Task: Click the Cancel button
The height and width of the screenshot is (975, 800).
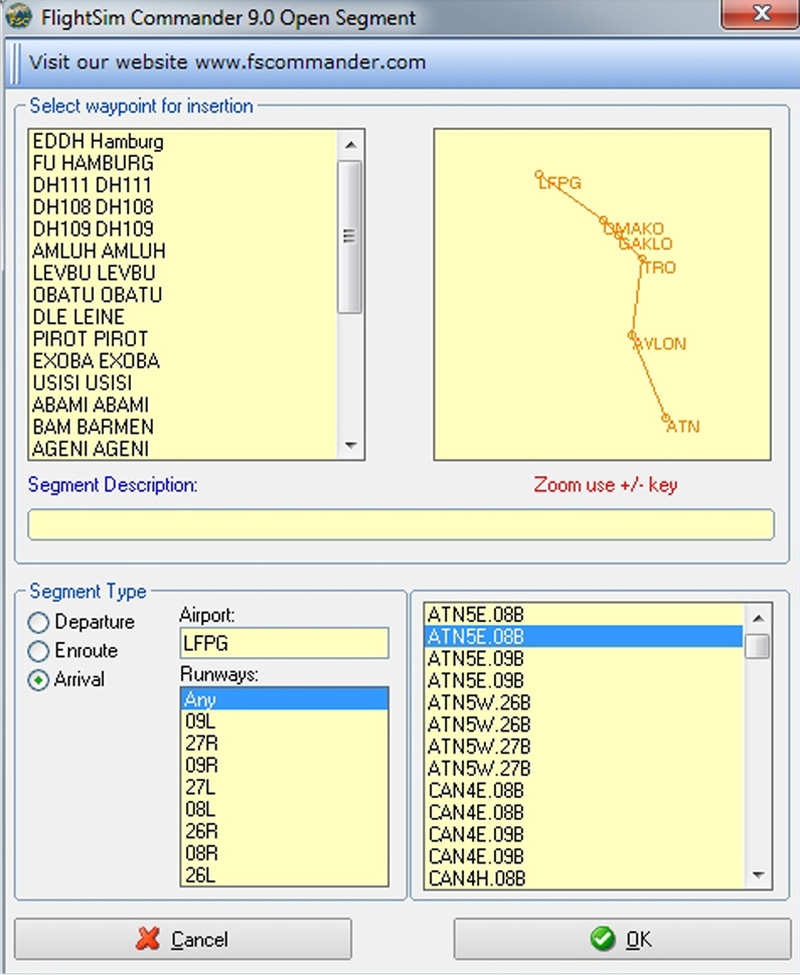Action: coord(183,939)
